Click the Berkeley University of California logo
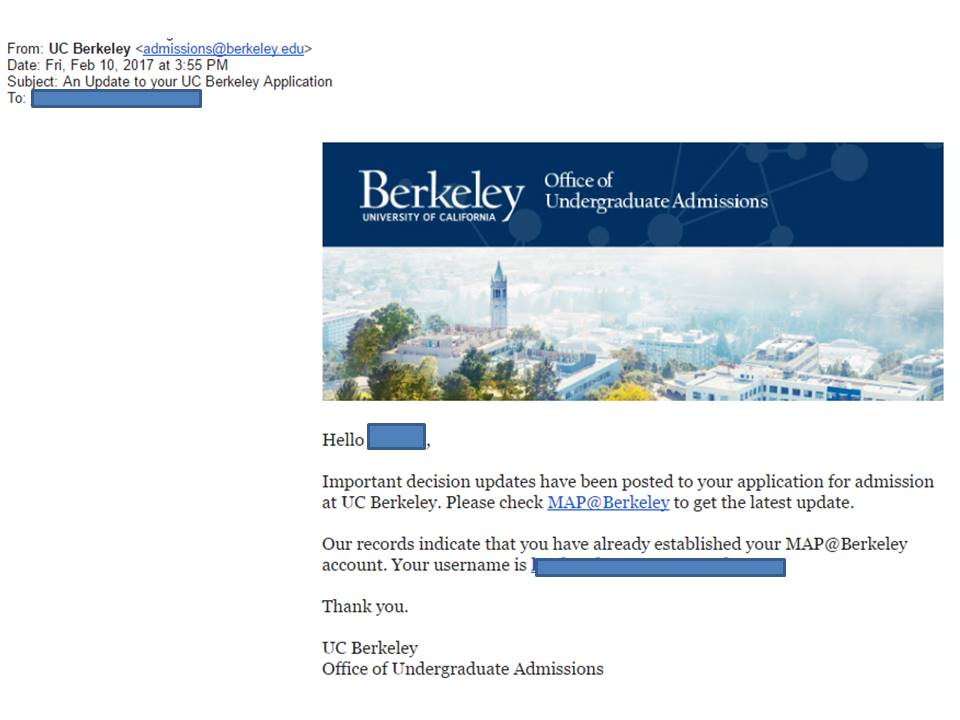 pyautogui.click(x=441, y=194)
